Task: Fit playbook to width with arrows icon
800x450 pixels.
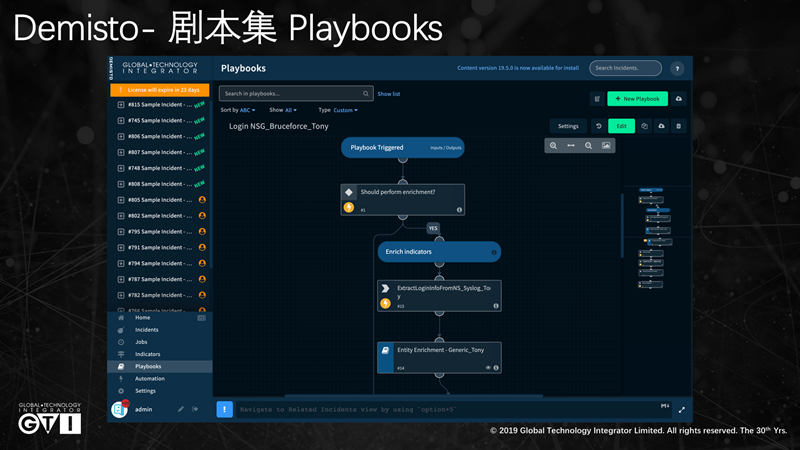Action: [571, 146]
